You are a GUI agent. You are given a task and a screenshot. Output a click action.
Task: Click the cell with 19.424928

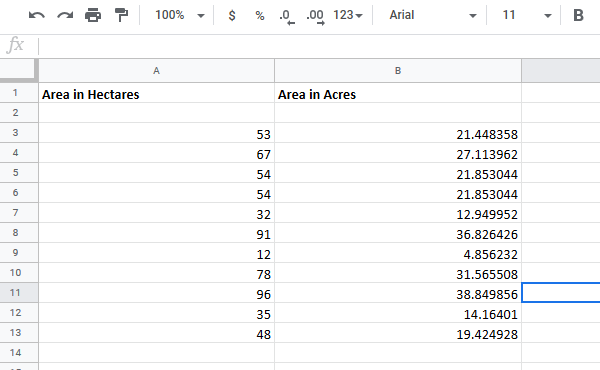click(x=398, y=333)
